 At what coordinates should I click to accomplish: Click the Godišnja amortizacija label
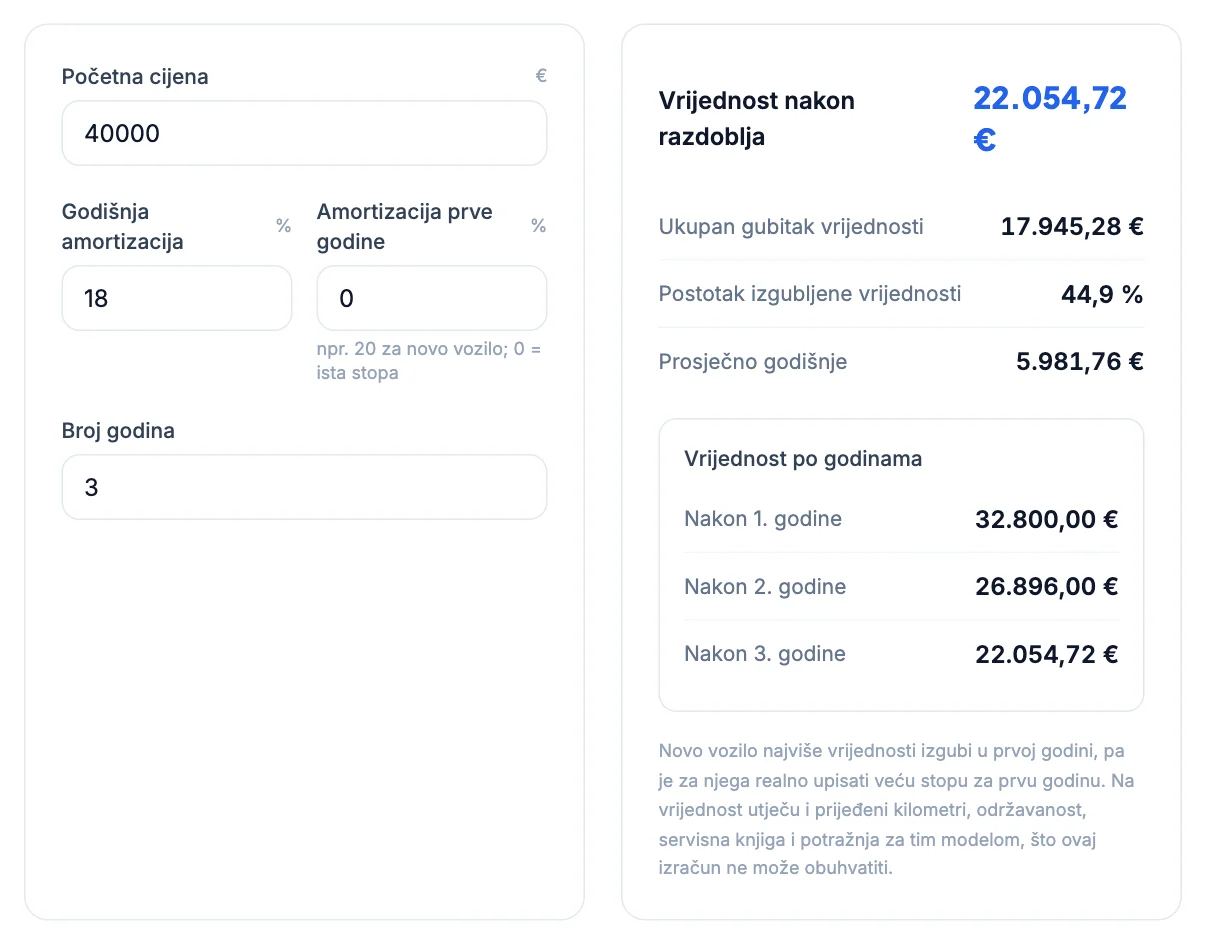[x=123, y=226]
